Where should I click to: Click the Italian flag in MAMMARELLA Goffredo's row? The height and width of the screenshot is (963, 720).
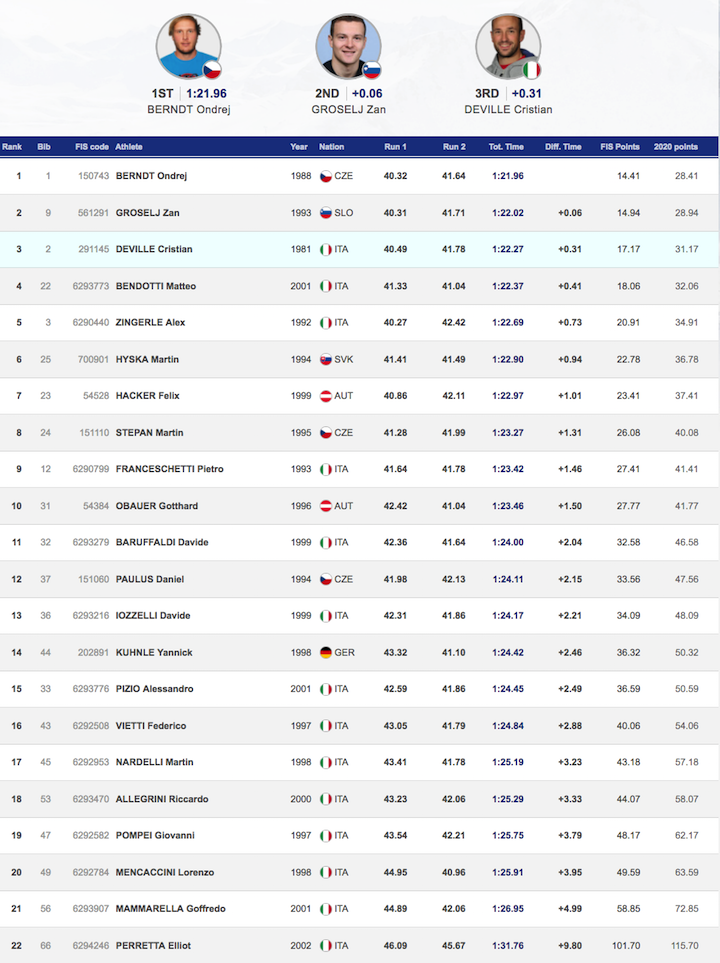click(x=326, y=909)
